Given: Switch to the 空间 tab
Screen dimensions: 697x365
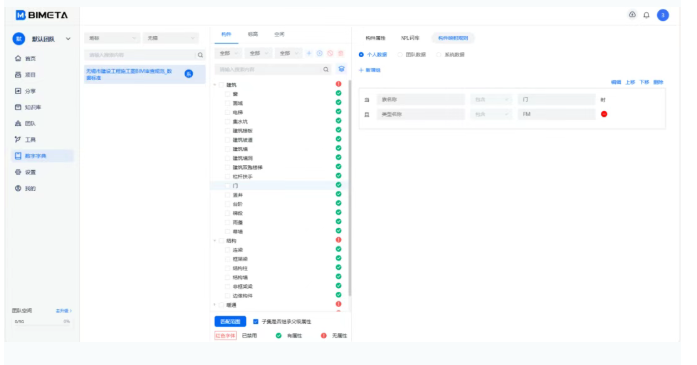Looking at the screenshot, I should [x=279, y=34].
